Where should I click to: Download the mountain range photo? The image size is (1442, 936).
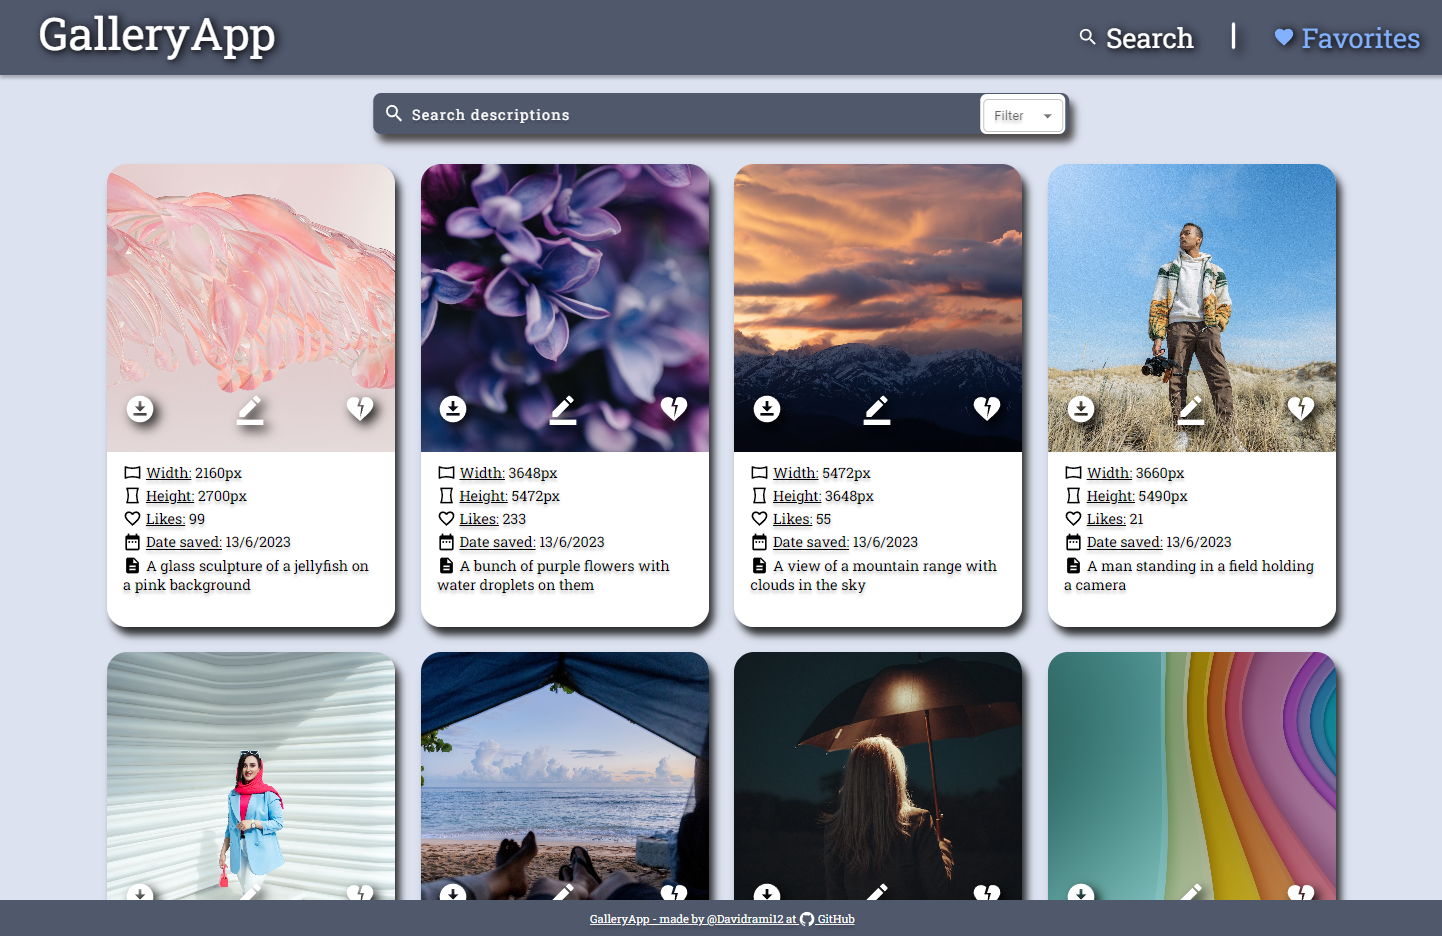pyautogui.click(x=767, y=409)
